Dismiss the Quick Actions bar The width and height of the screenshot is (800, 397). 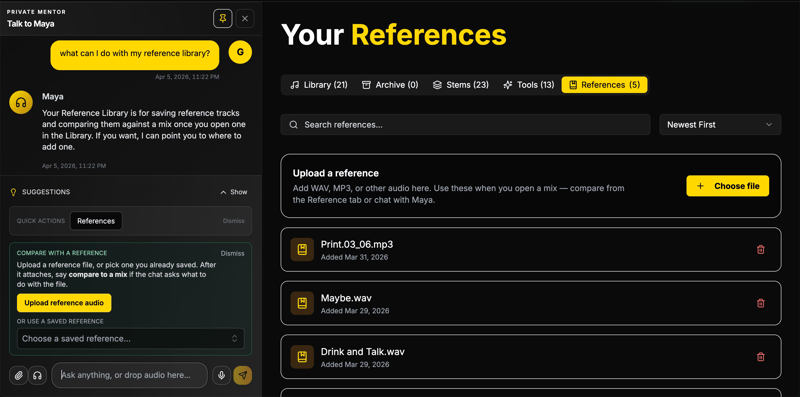(x=233, y=221)
